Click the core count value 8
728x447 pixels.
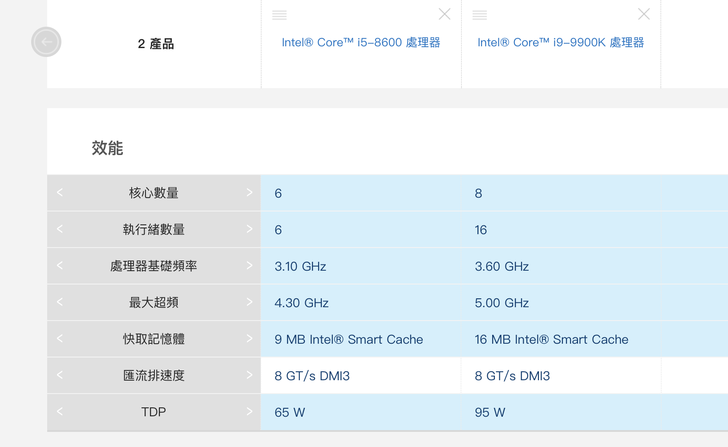pyautogui.click(x=478, y=193)
